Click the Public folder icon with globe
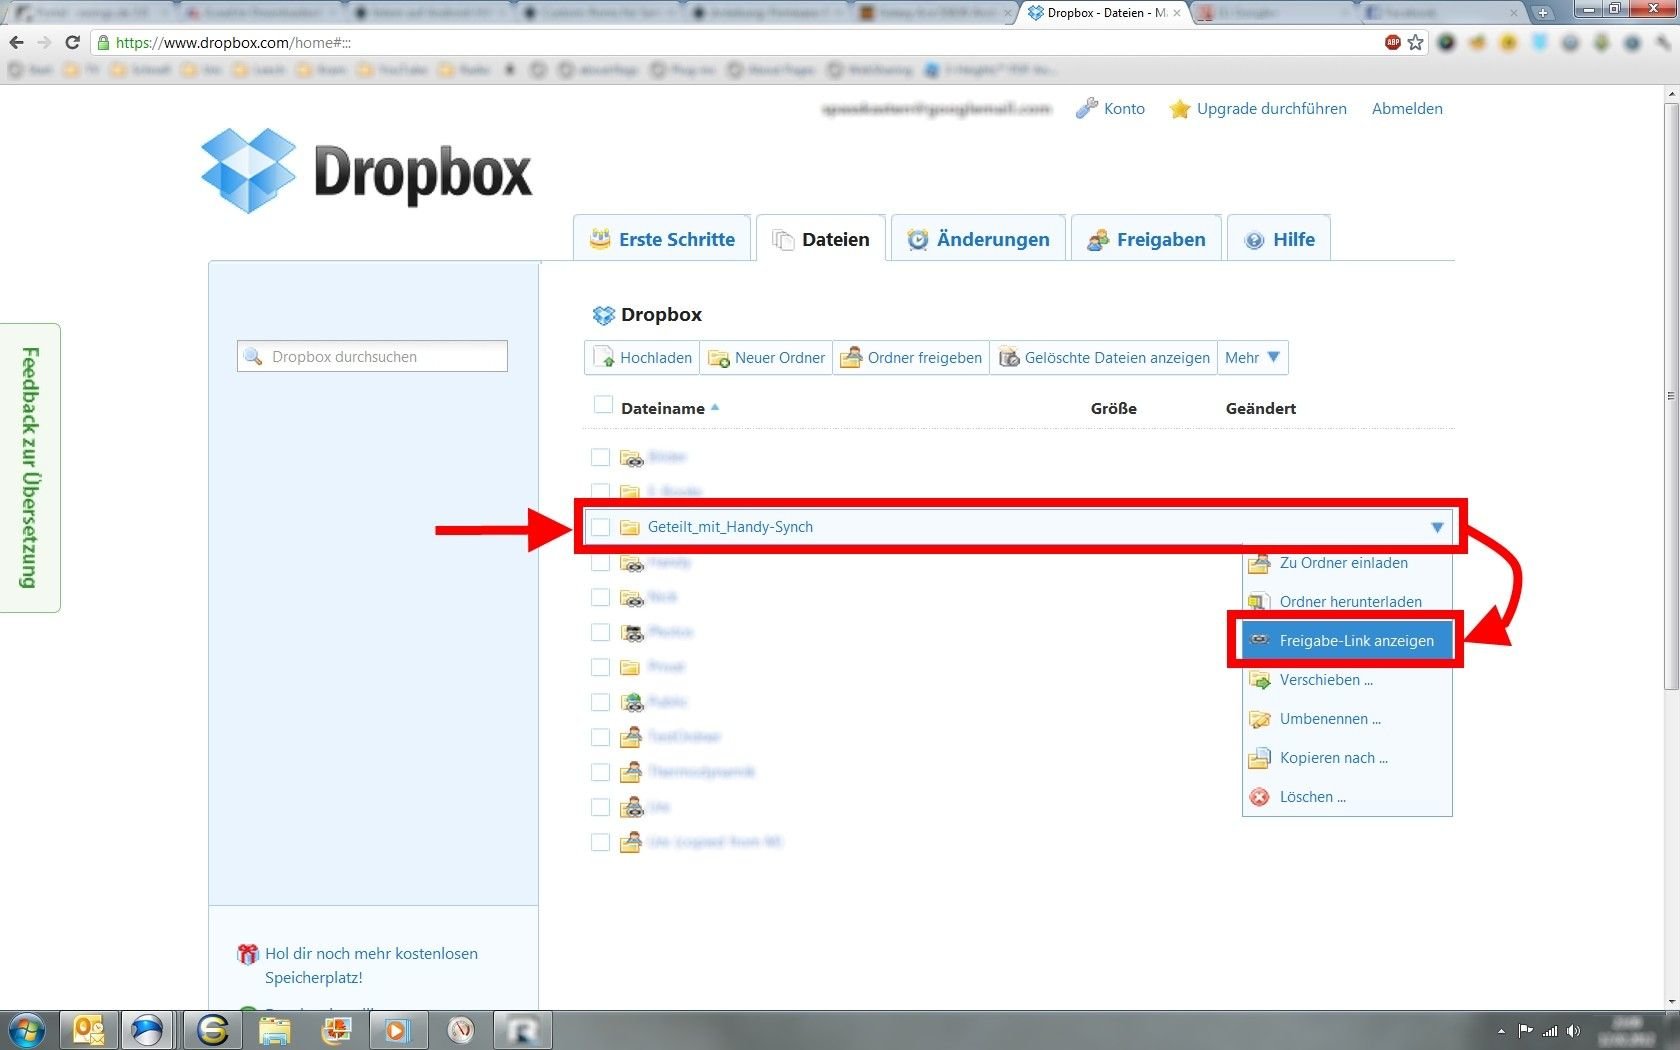 coord(631,702)
